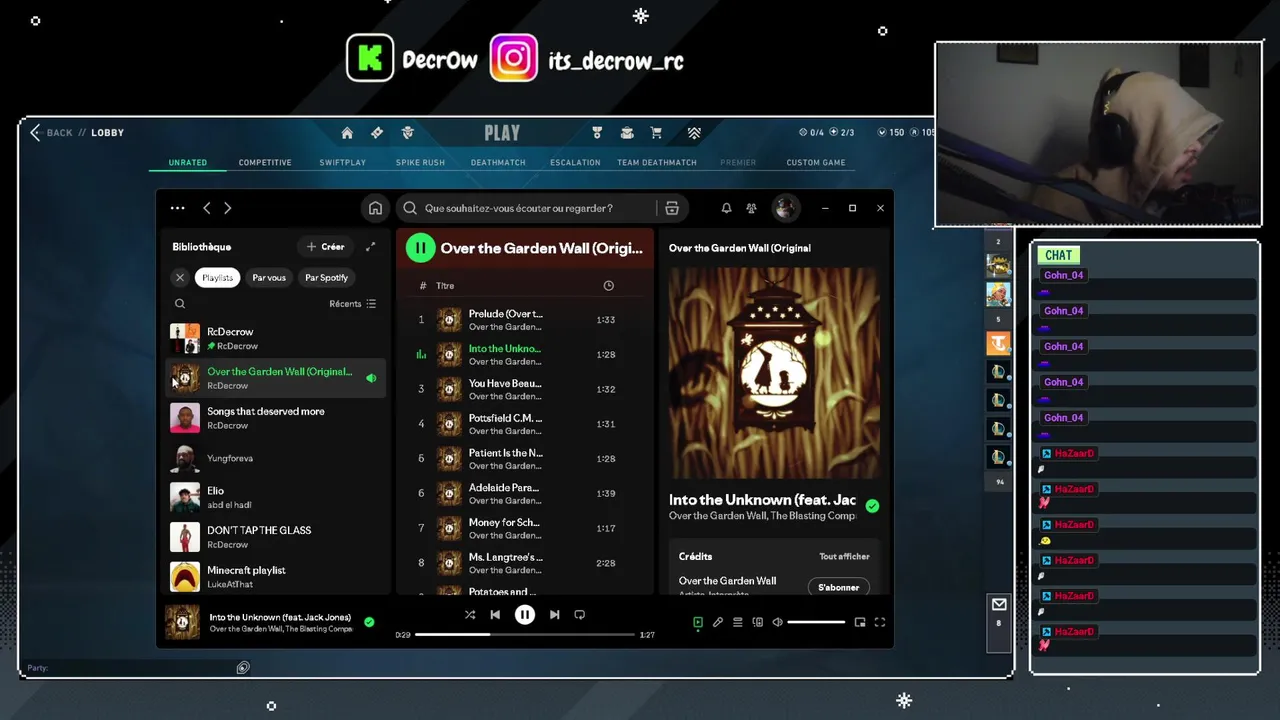1280x720 pixels.
Task: Open lyrics with the microphone icon
Action: click(718, 622)
